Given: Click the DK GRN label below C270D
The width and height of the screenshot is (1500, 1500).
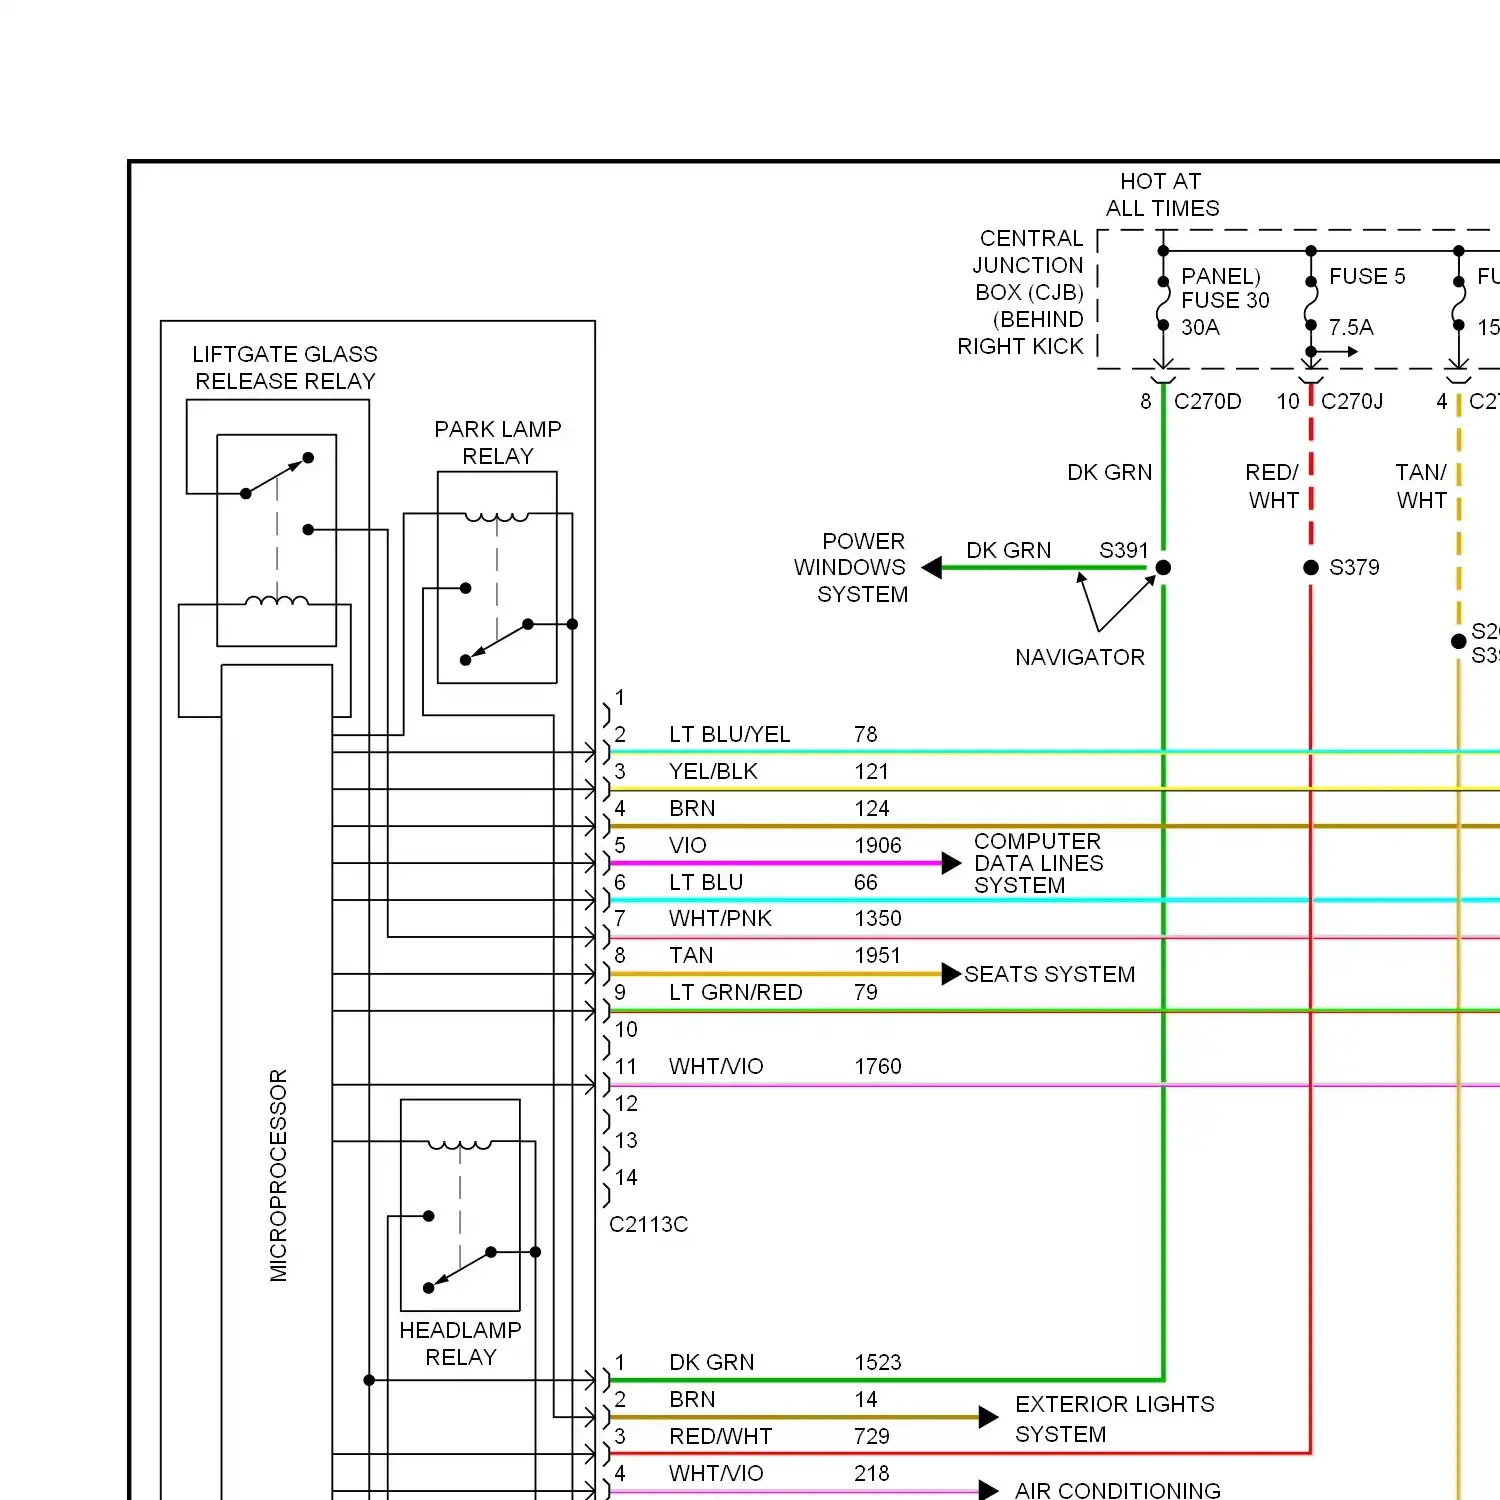Looking at the screenshot, I should [1110, 473].
